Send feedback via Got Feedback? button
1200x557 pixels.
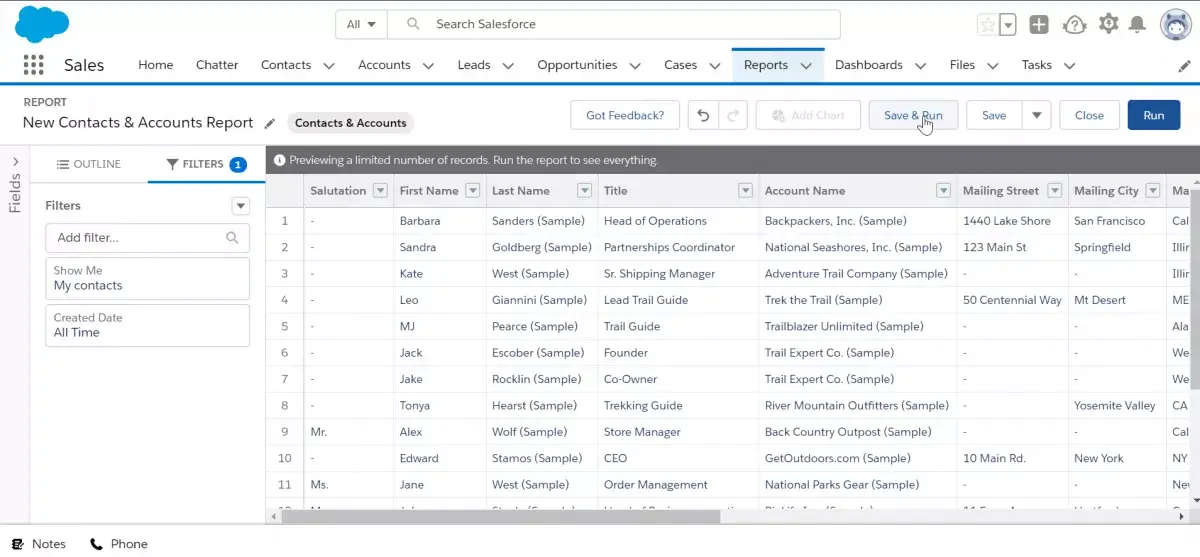(x=625, y=115)
